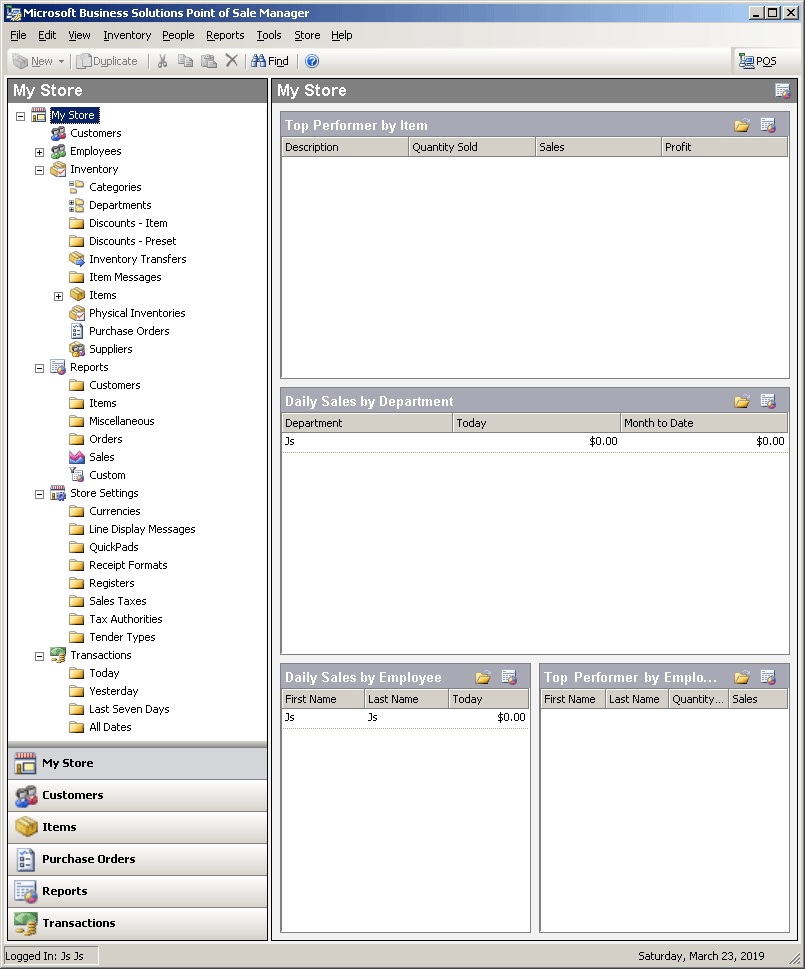Select Suppliers in the Inventory tree

click(x=111, y=349)
